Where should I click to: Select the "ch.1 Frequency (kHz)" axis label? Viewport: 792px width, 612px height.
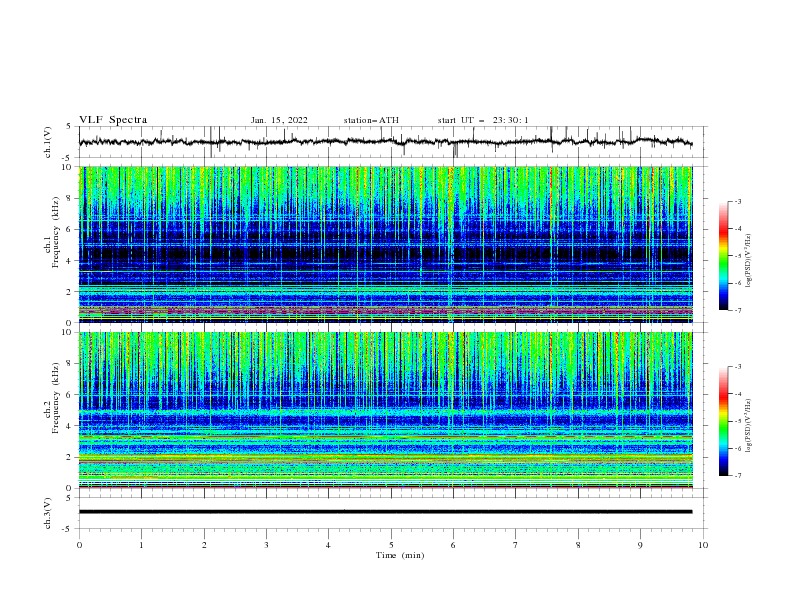[x=52, y=230]
